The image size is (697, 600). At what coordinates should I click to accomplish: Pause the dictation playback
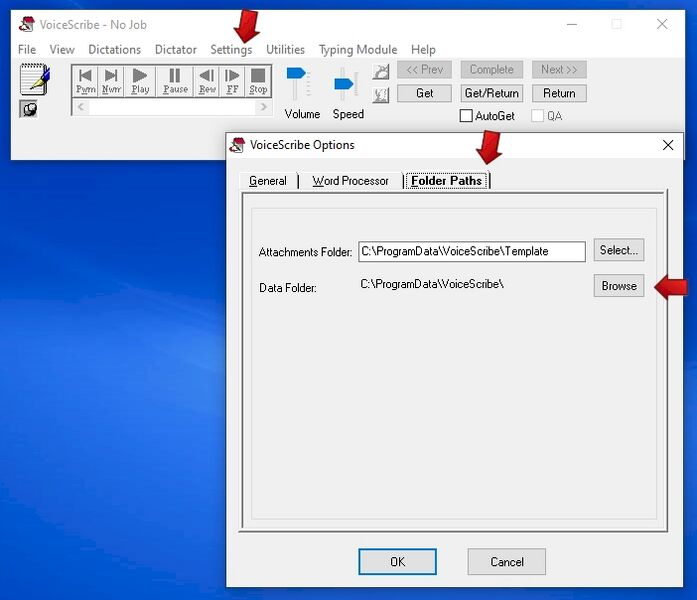point(175,81)
